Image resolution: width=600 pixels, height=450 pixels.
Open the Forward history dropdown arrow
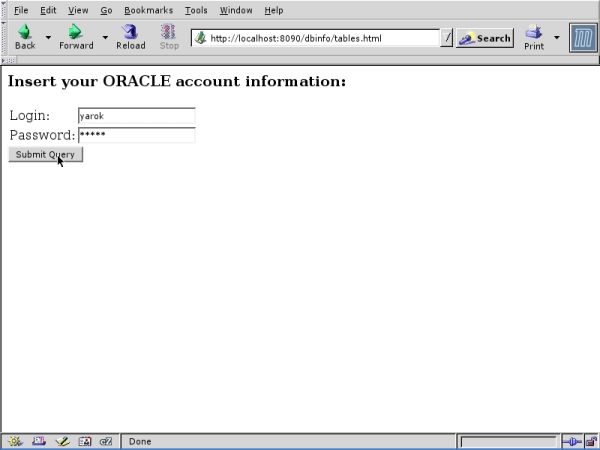point(105,38)
